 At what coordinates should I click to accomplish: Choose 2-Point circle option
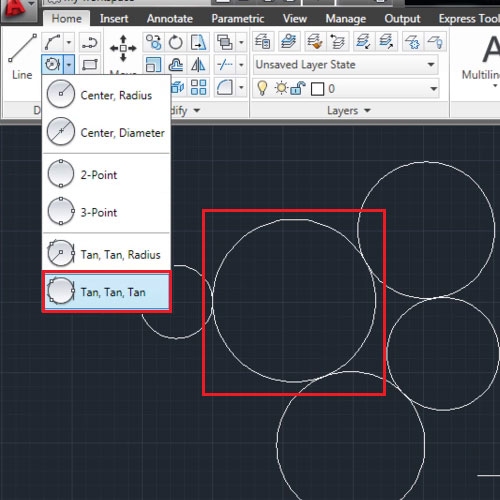coord(107,174)
